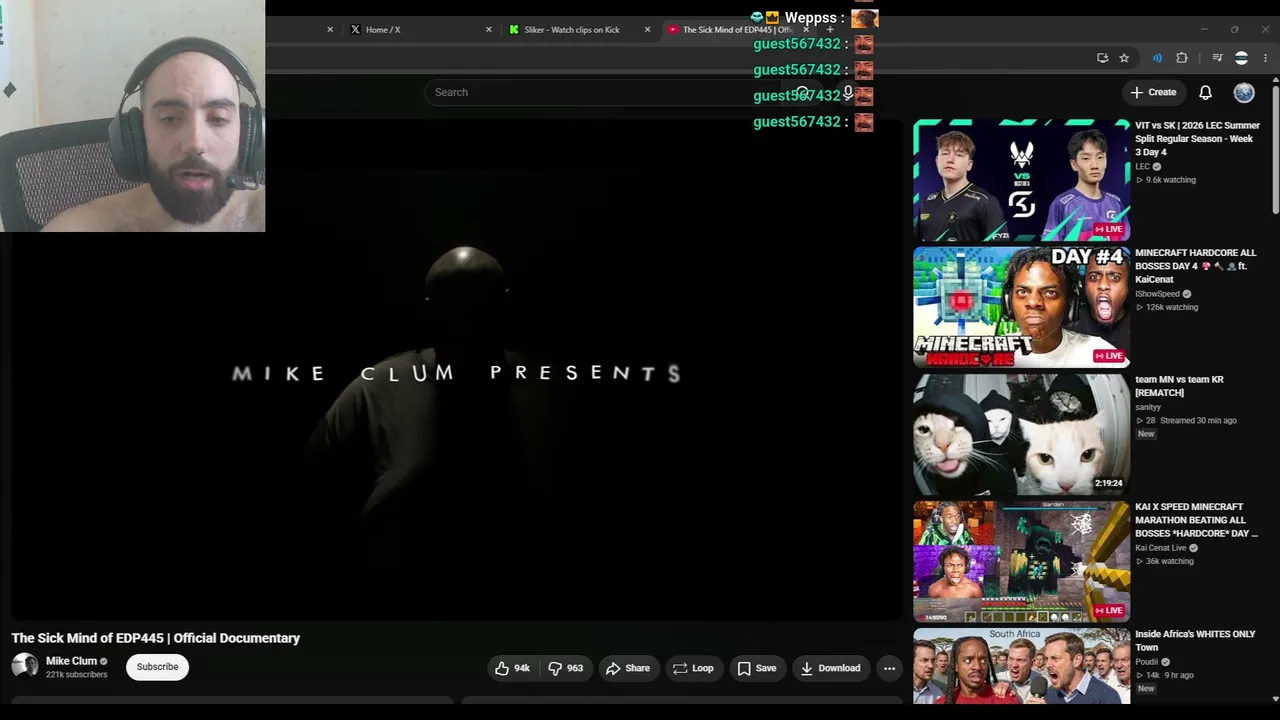The image size is (1280, 720).
Task: Visit the IShowSpeed channel name
Action: (1157, 294)
